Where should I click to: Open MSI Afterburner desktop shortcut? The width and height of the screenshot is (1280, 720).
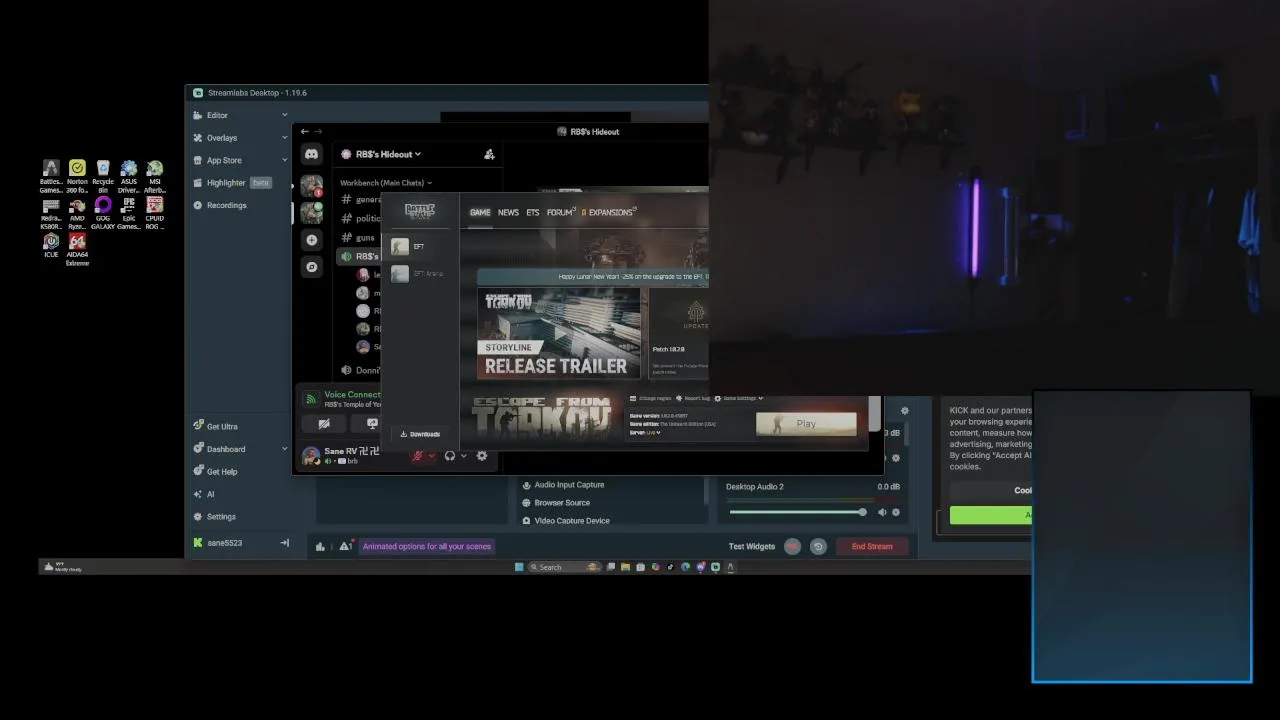155,176
